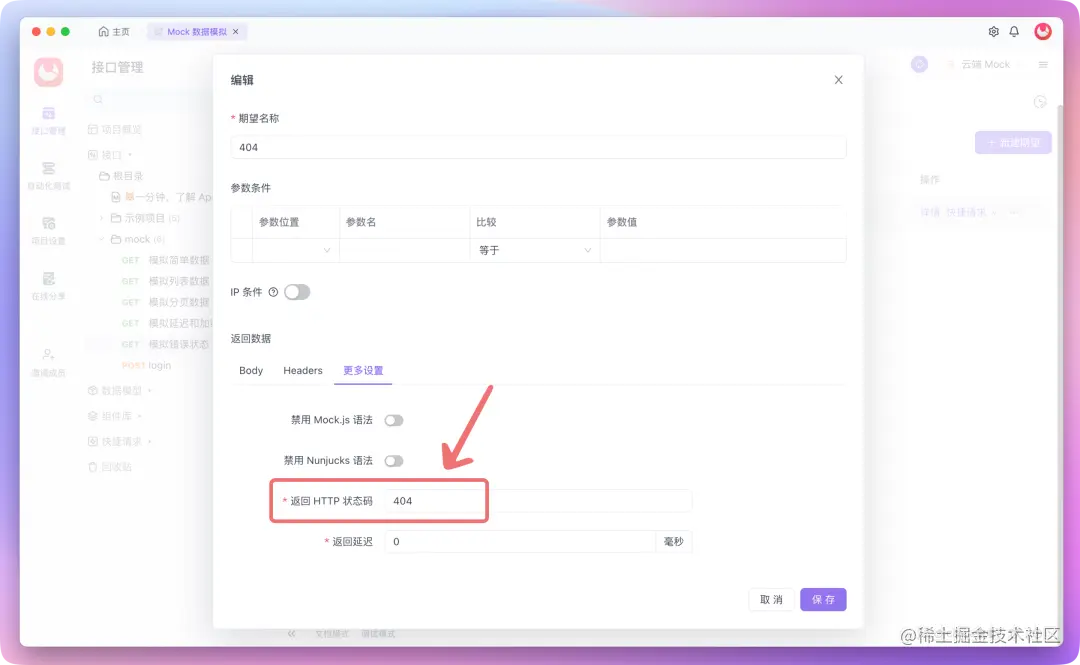Viewport: 1080px width, 665px height.
Task: Click the 参数名 input cell
Action: [x=404, y=250]
